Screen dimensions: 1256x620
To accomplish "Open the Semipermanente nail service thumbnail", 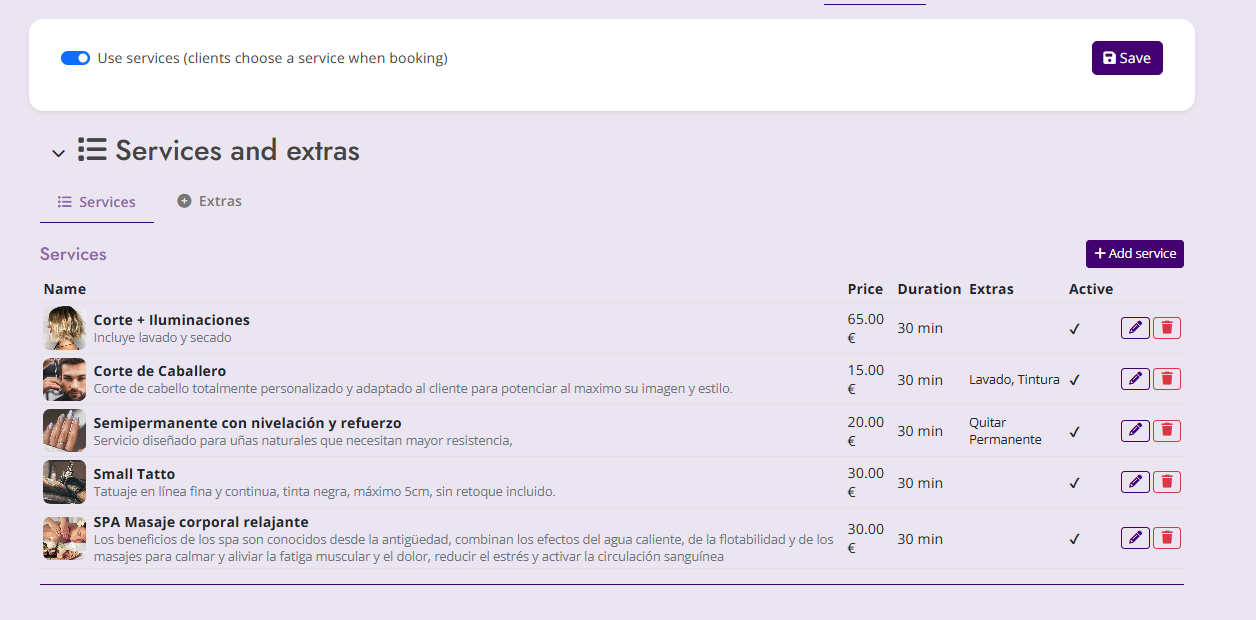I will (64, 431).
